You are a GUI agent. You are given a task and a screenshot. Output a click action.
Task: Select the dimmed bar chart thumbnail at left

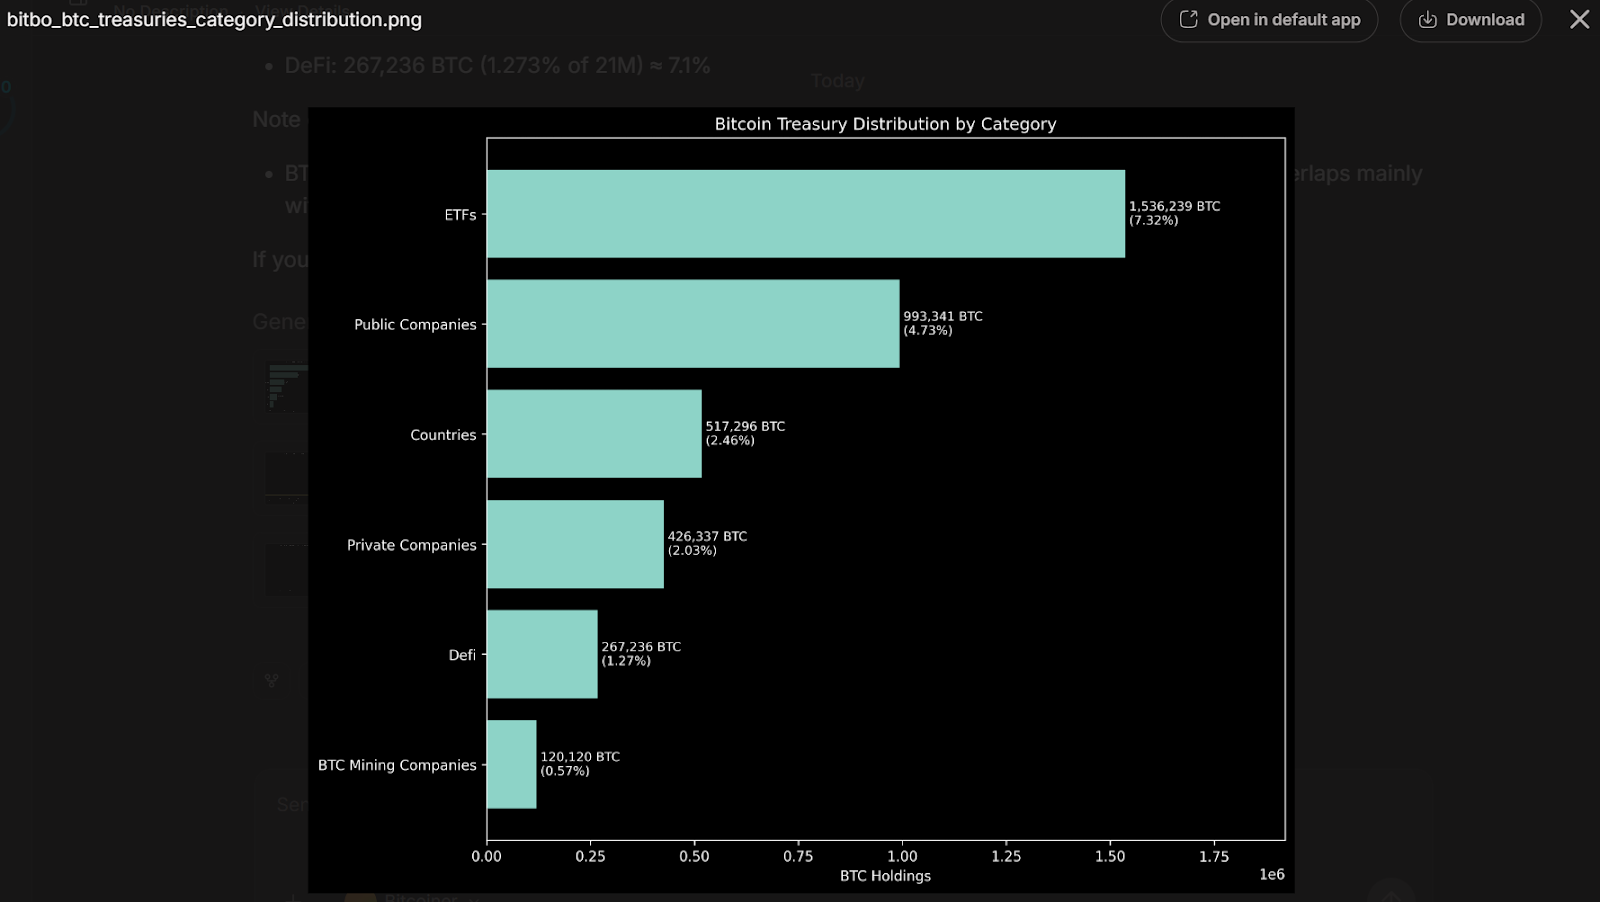tap(286, 386)
